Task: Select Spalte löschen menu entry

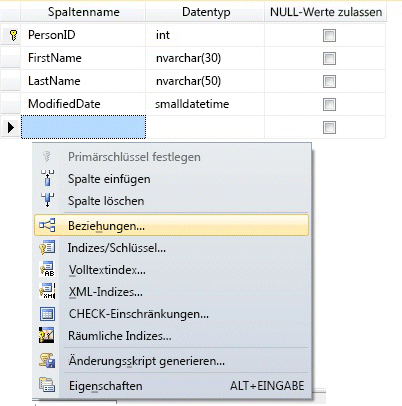Action: [x=172, y=201]
